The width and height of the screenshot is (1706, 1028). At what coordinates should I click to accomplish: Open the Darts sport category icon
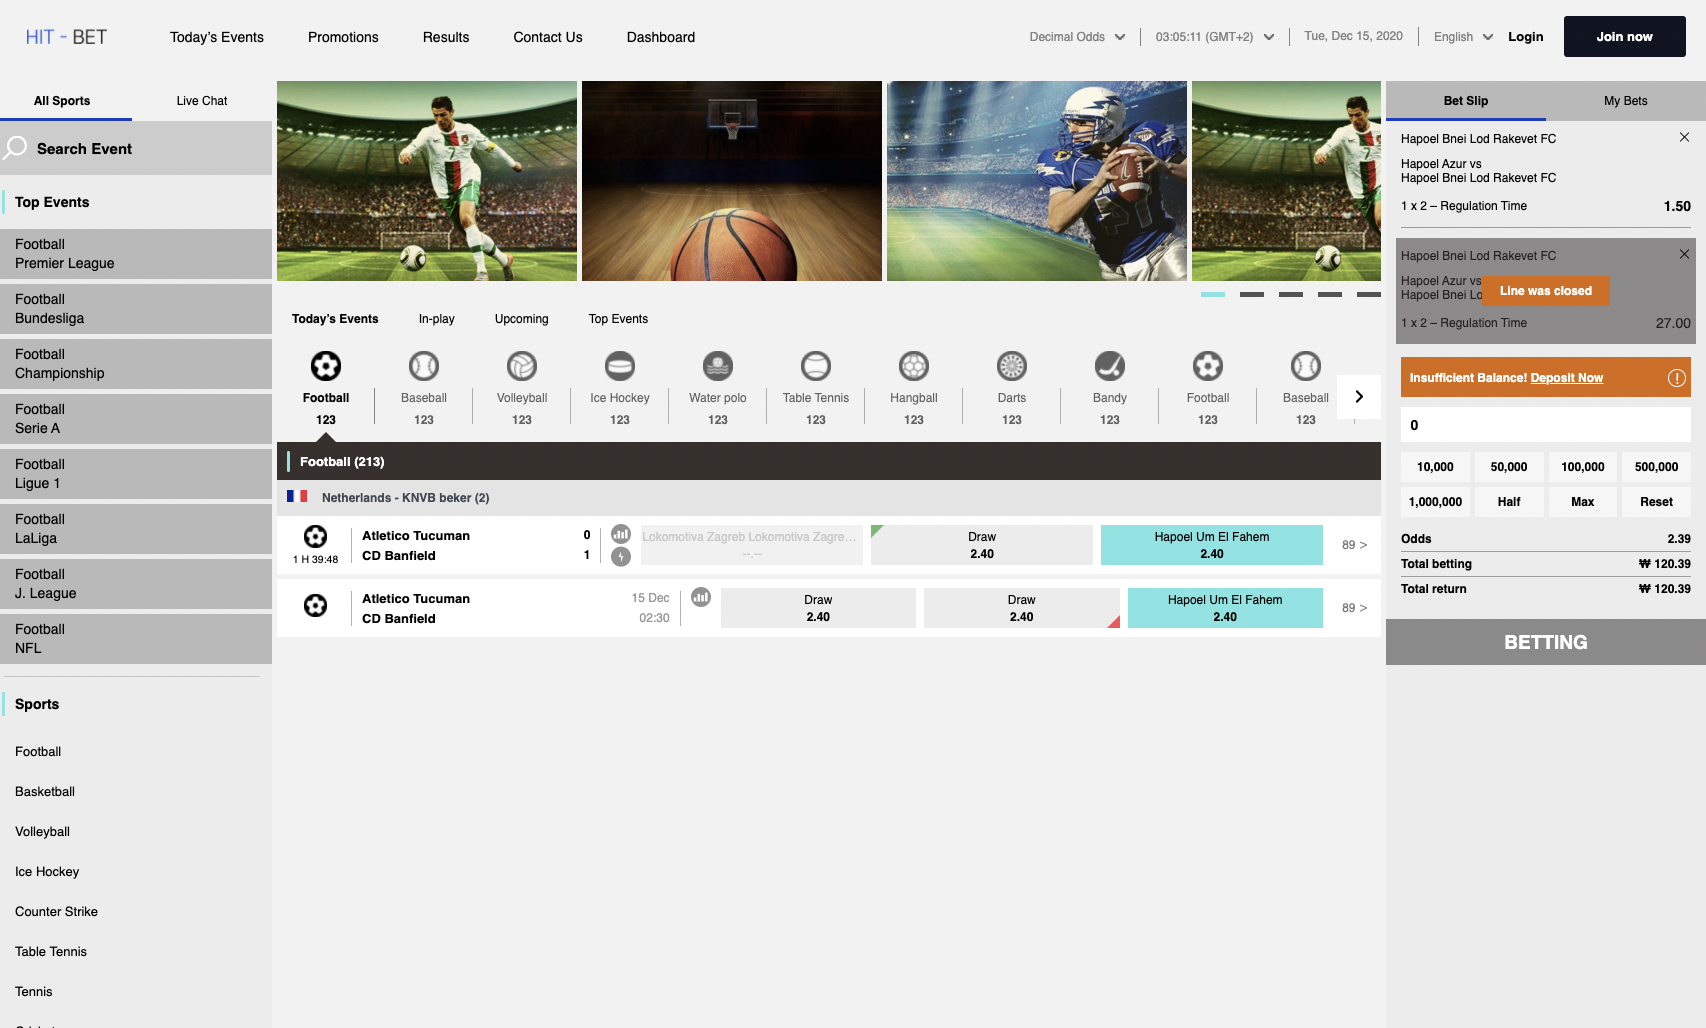[x=1011, y=367]
